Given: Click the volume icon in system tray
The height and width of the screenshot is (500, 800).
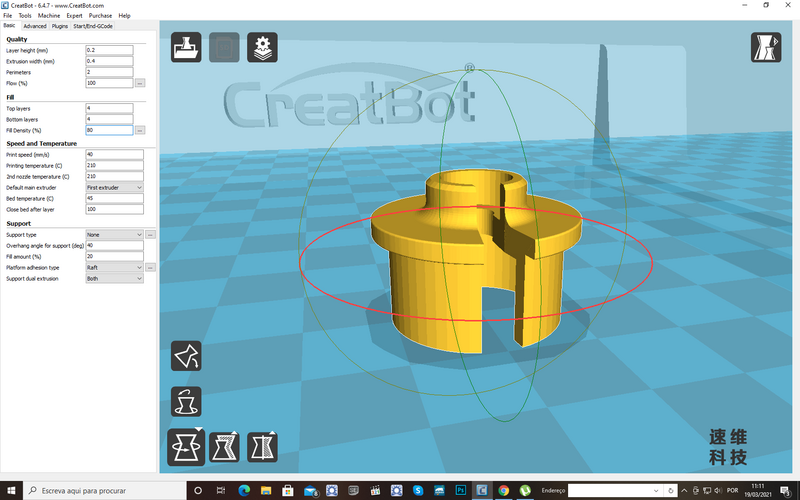Looking at the screenshot, I should pyautogui.click(x=718, y=490).
